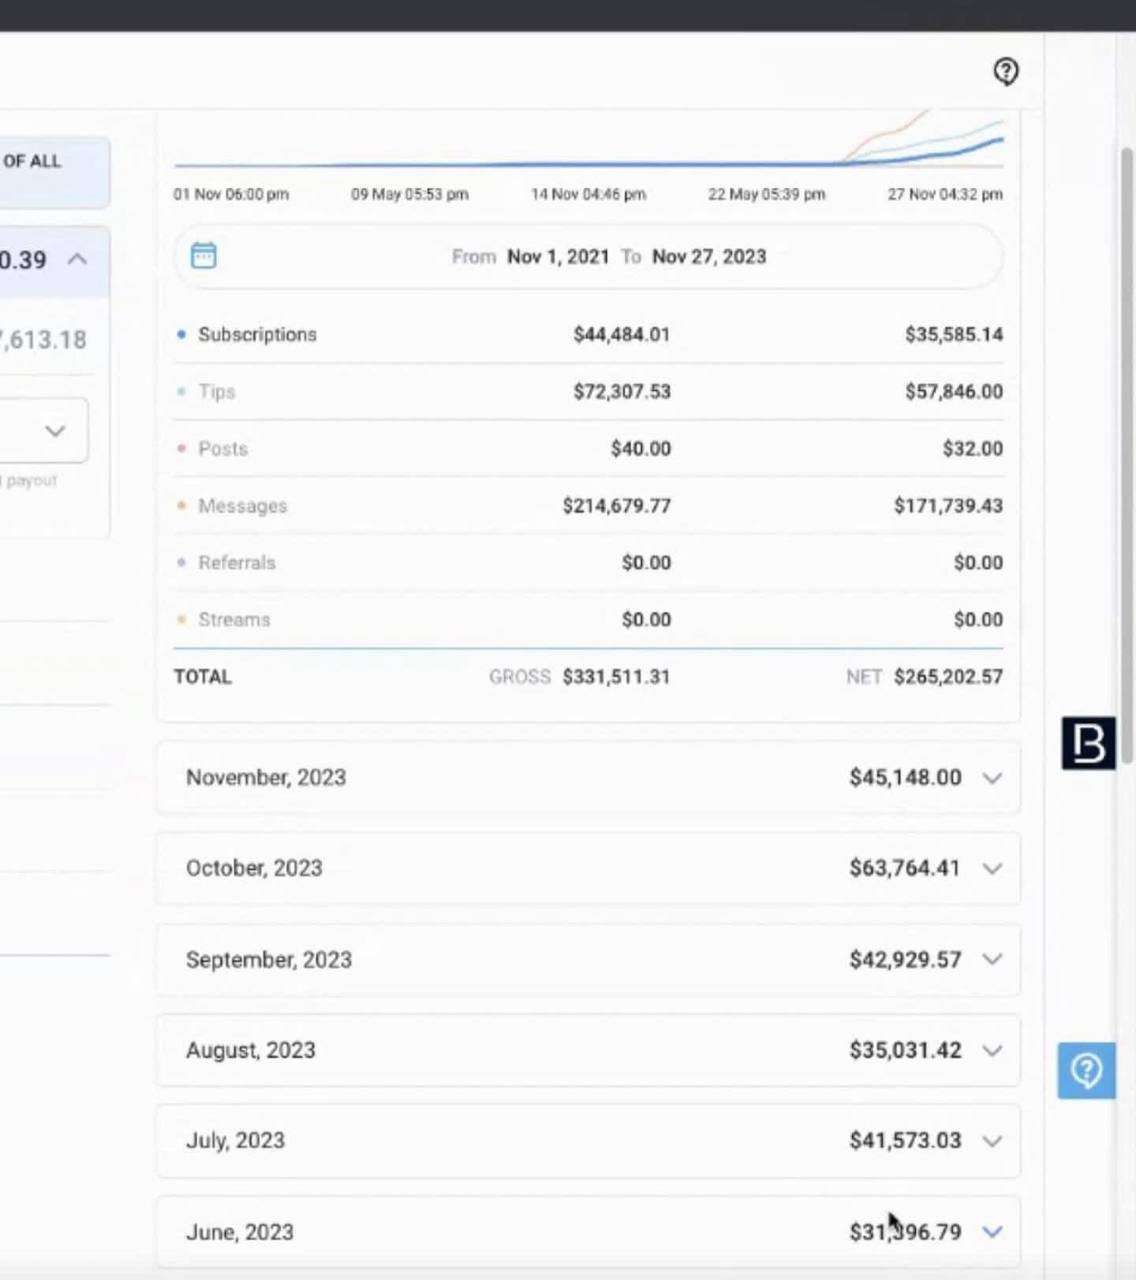Screen dimensions: 1136x1280
Task: Click the help question mark icon at top
Action: point(1005,71)
